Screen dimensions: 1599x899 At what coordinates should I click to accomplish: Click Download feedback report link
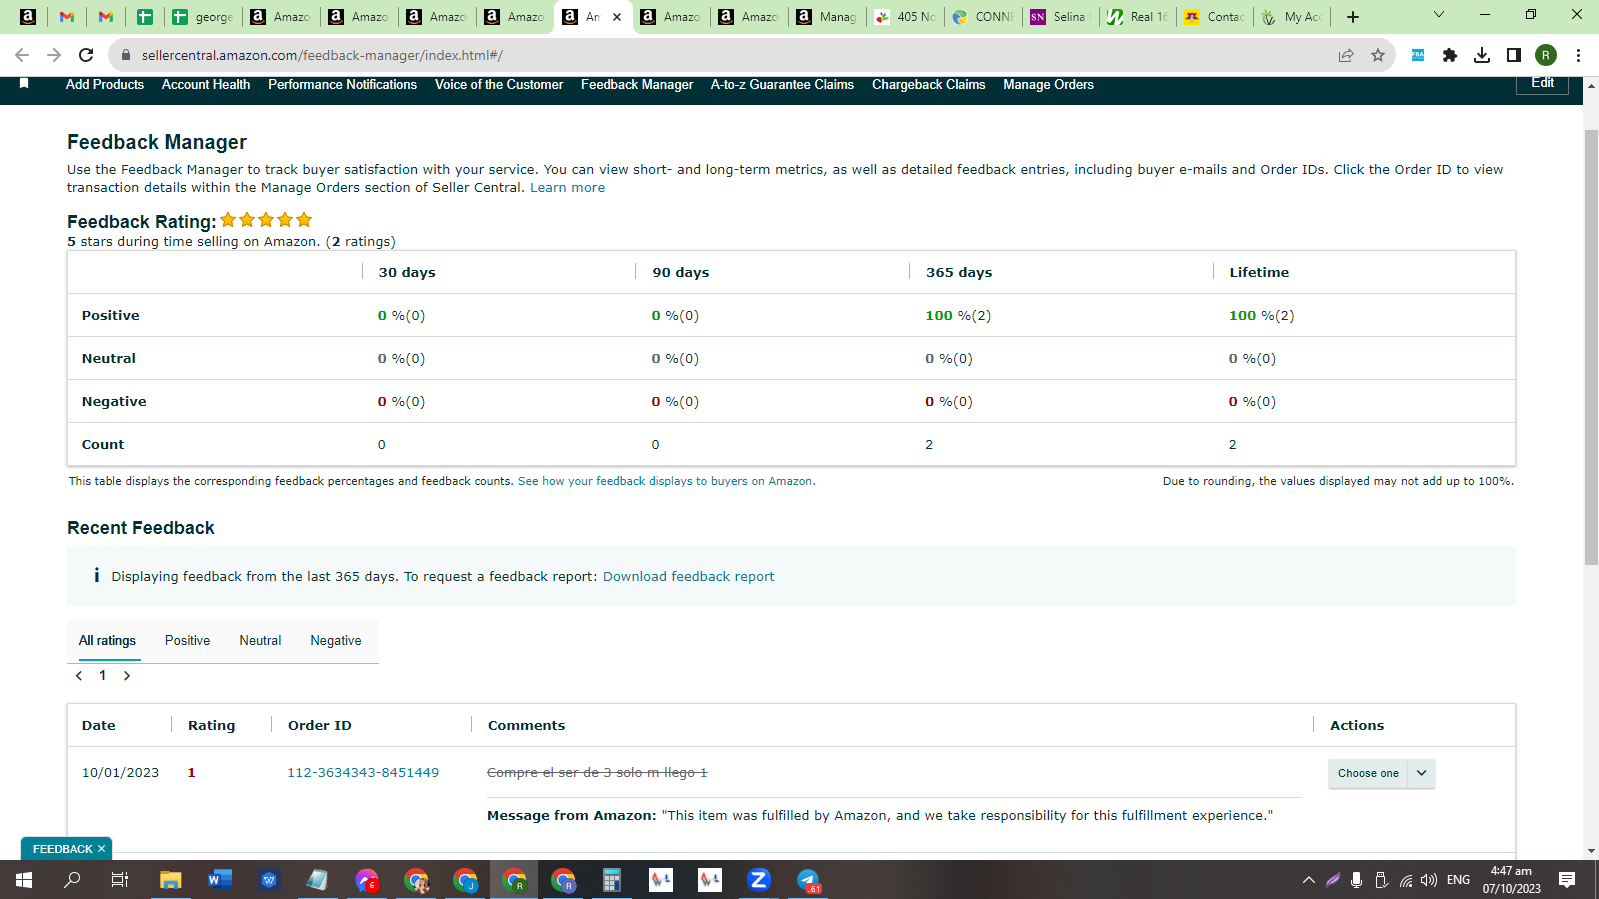(x=688, y=576)
